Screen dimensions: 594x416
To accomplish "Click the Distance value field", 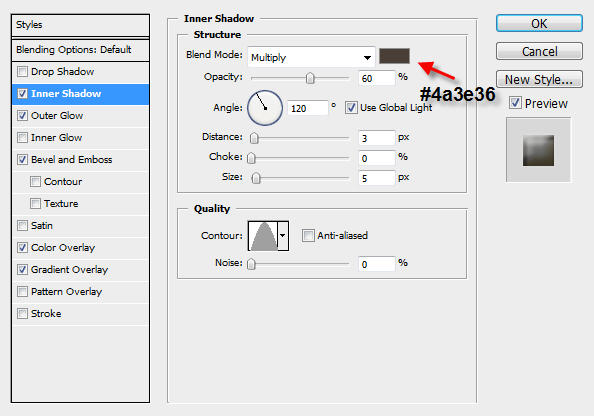I will (x=377, y=138).
